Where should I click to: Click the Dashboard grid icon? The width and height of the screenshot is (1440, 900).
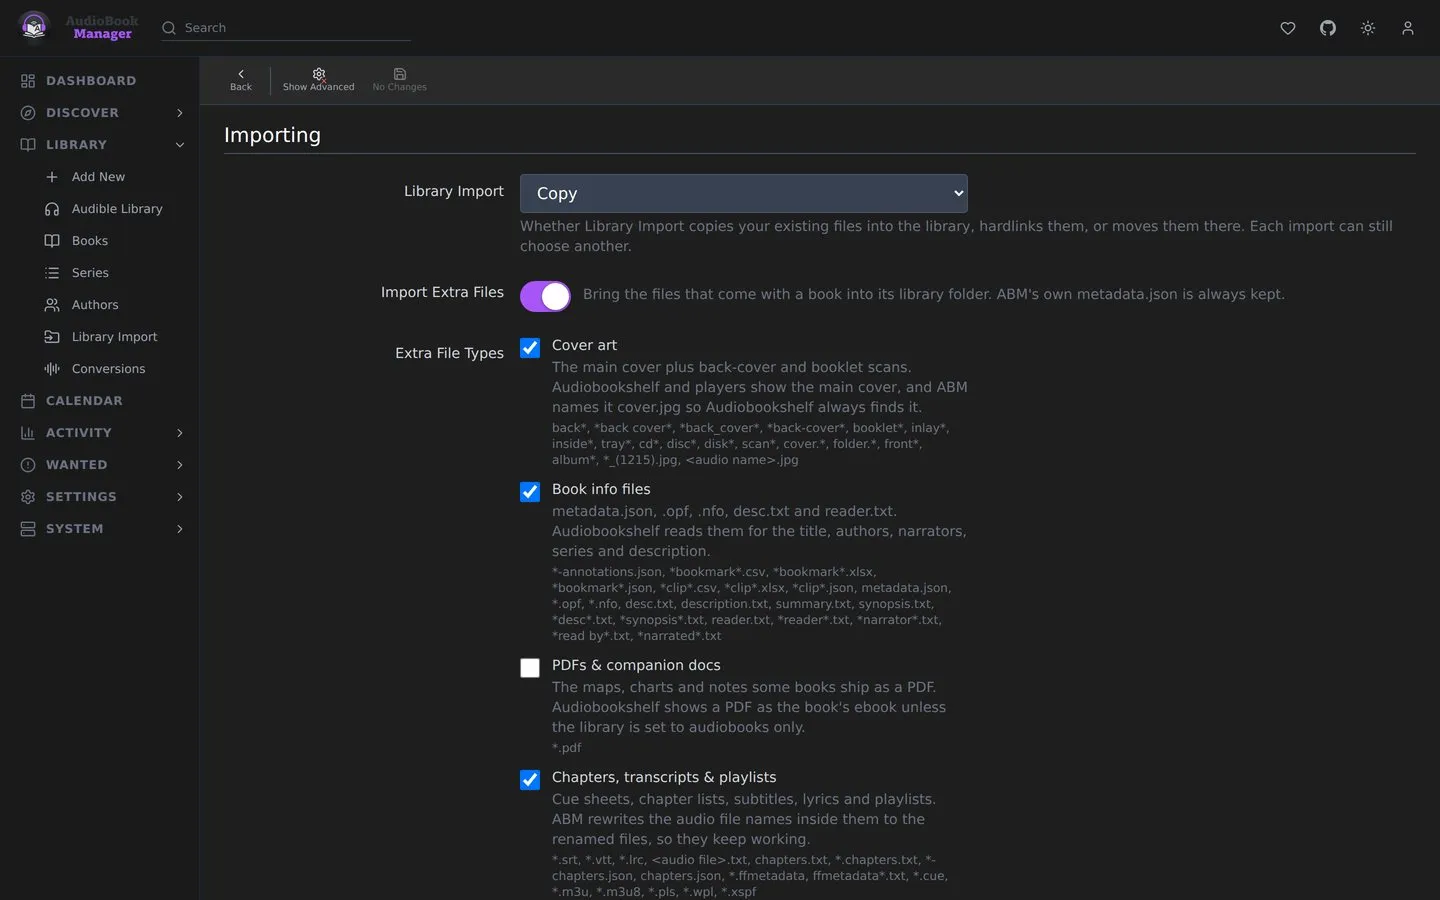28,81
